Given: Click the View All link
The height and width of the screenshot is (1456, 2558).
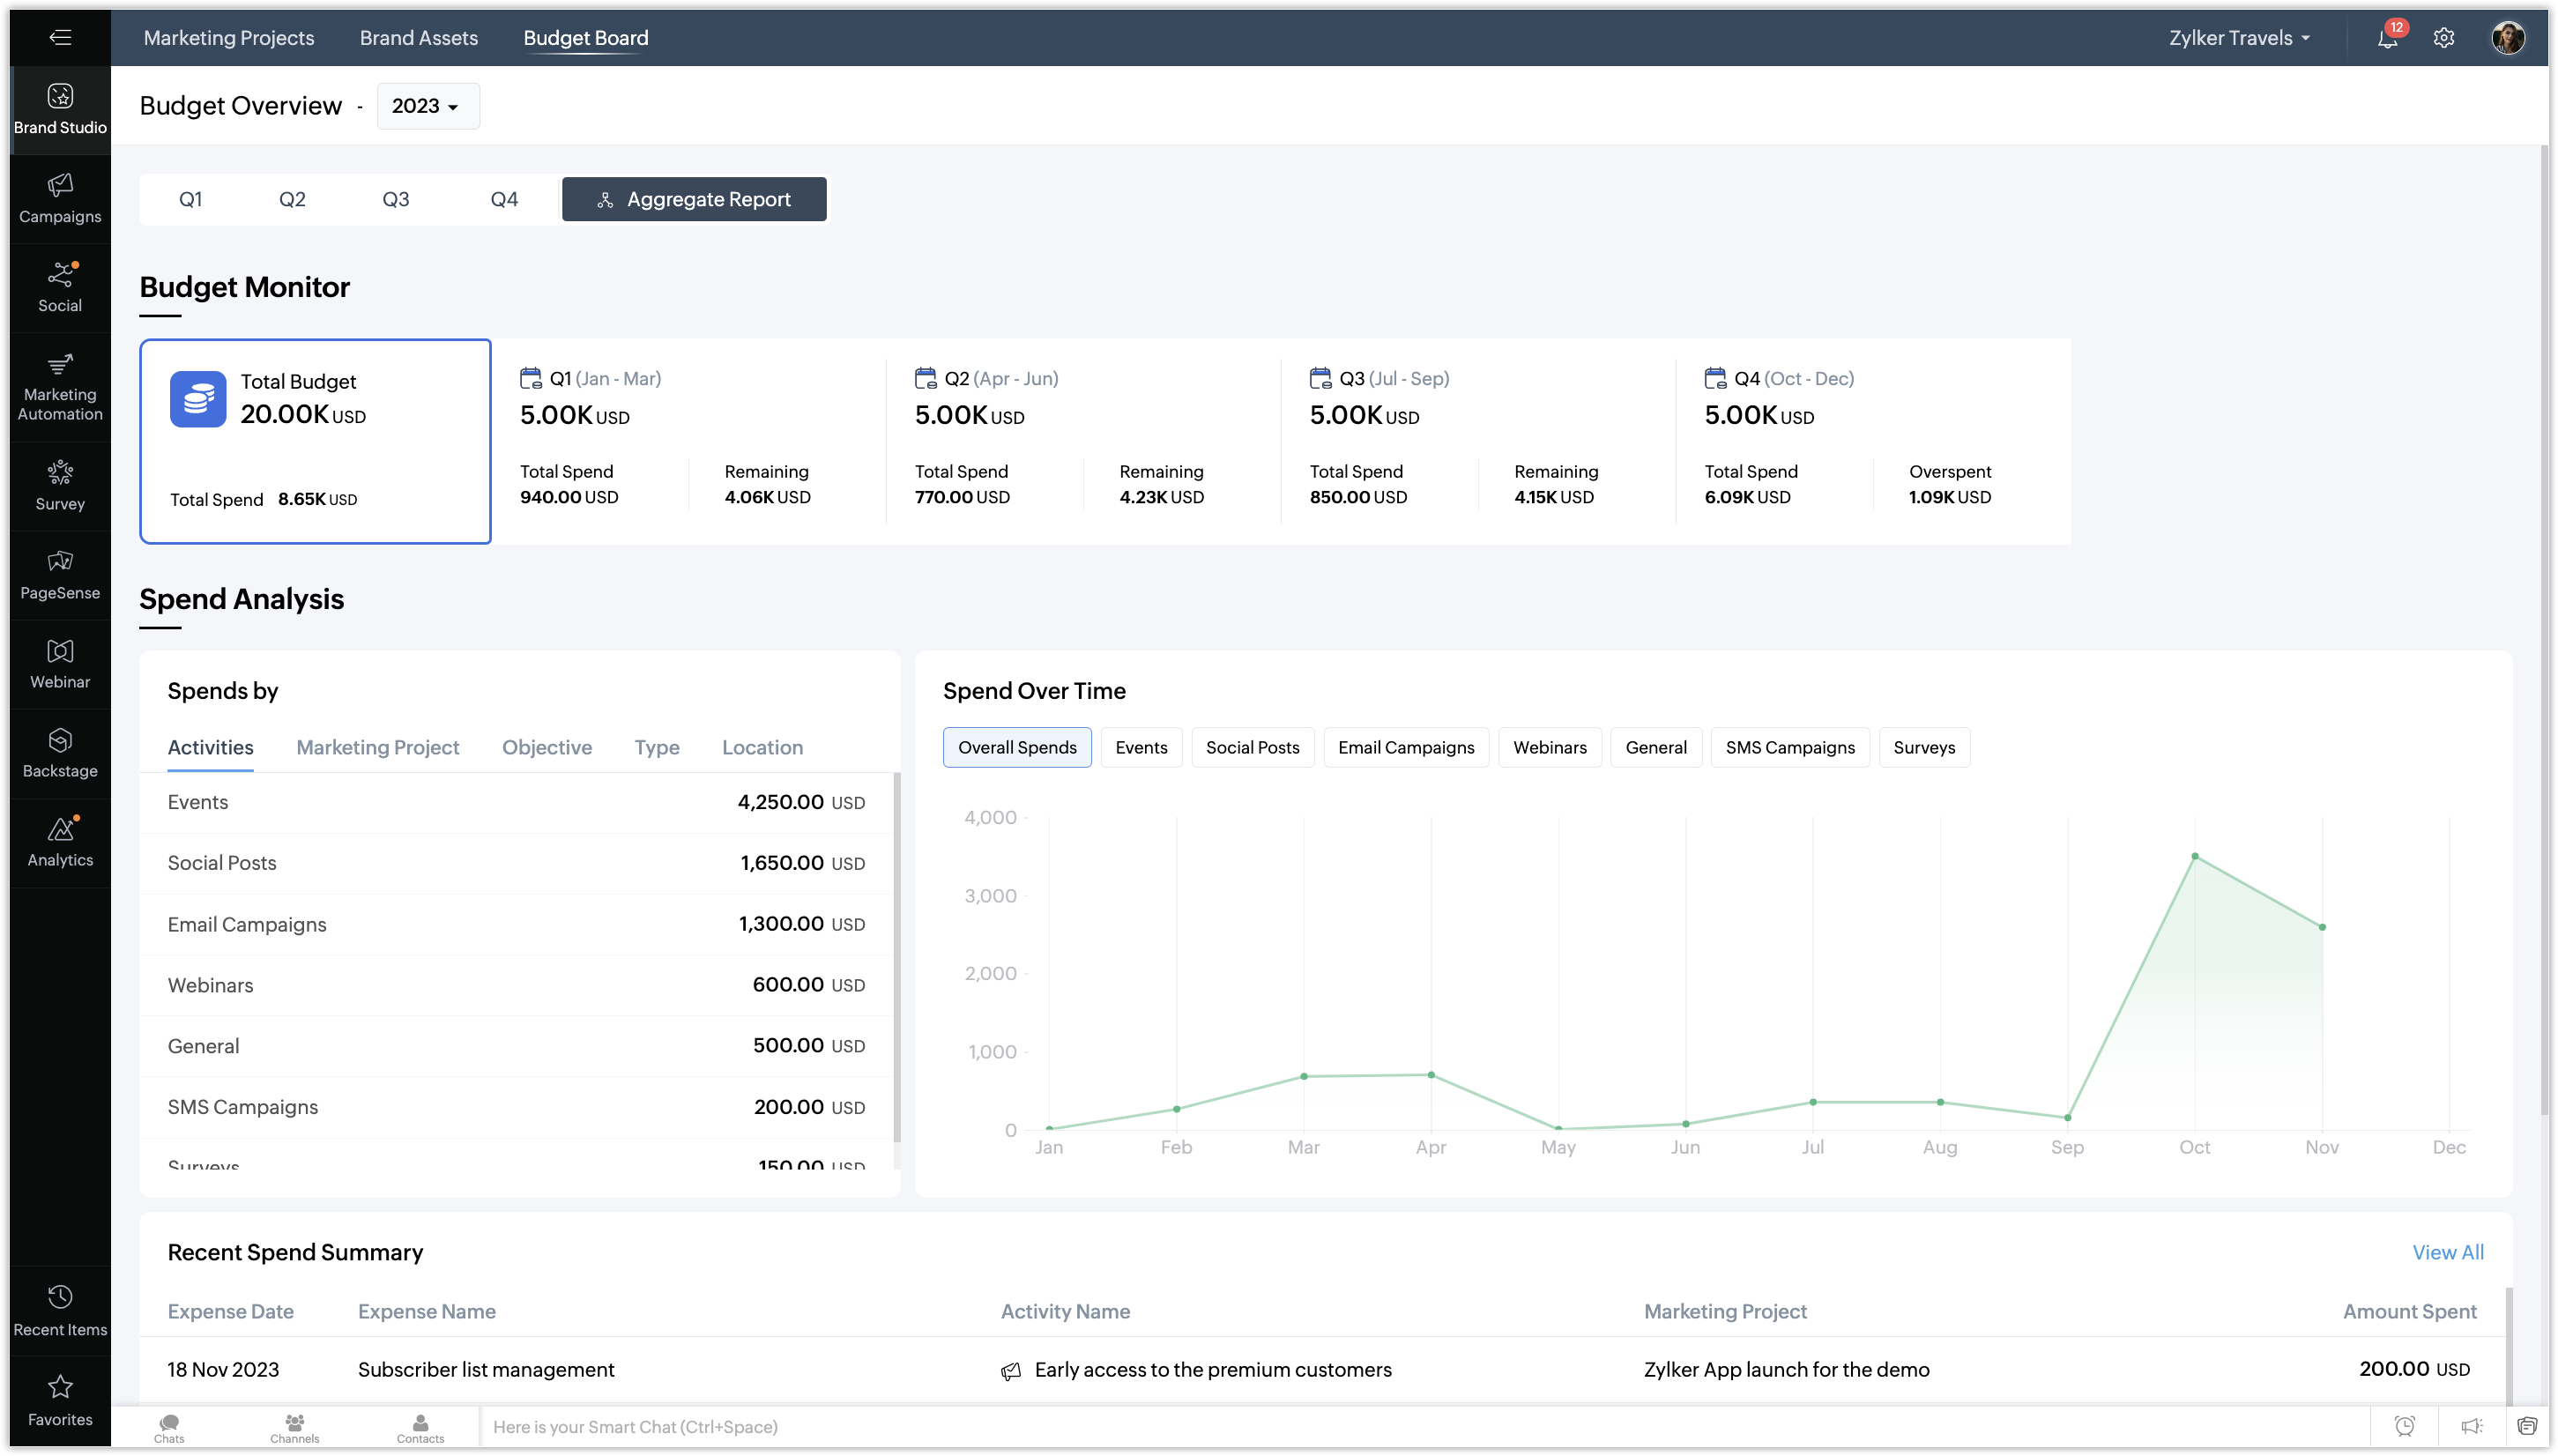Looking at the screenshot, I should pos(2447,1252).
